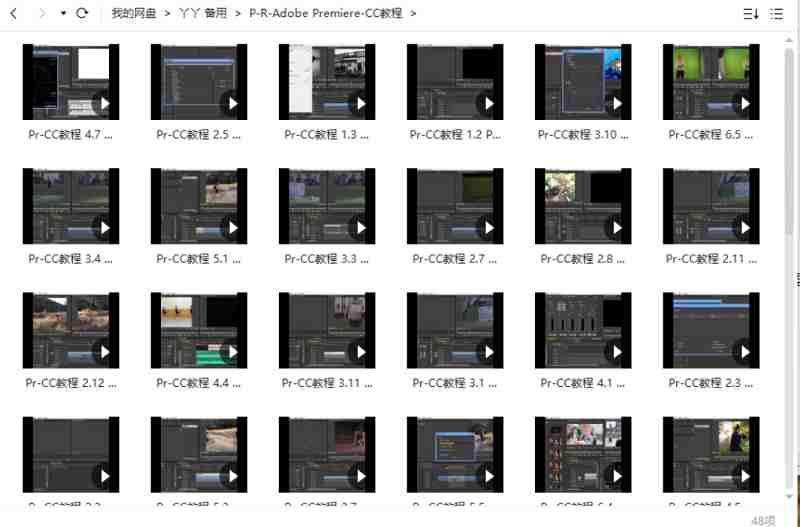800x527 pixels.
Task: Expand the chevron after P-R-Adobe Premiere-CC教程
Action: point(414,14)
